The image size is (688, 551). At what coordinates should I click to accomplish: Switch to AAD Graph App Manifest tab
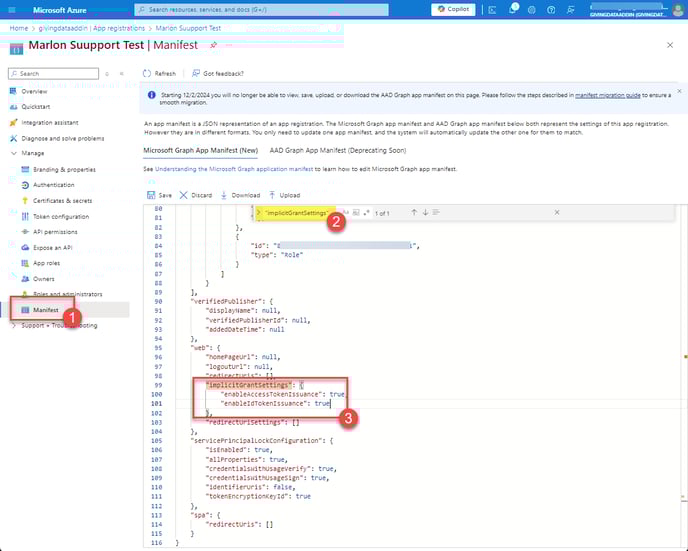click(x=338, y=150)
